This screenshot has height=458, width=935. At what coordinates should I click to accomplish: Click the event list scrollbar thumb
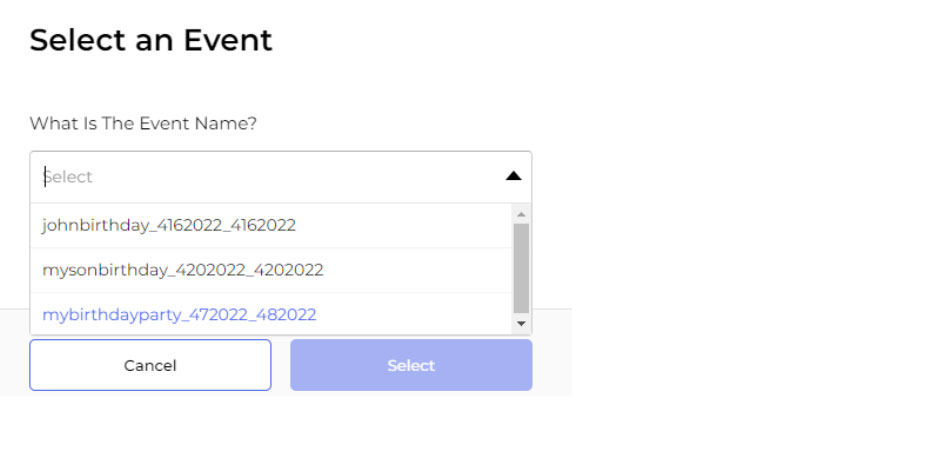521,267
